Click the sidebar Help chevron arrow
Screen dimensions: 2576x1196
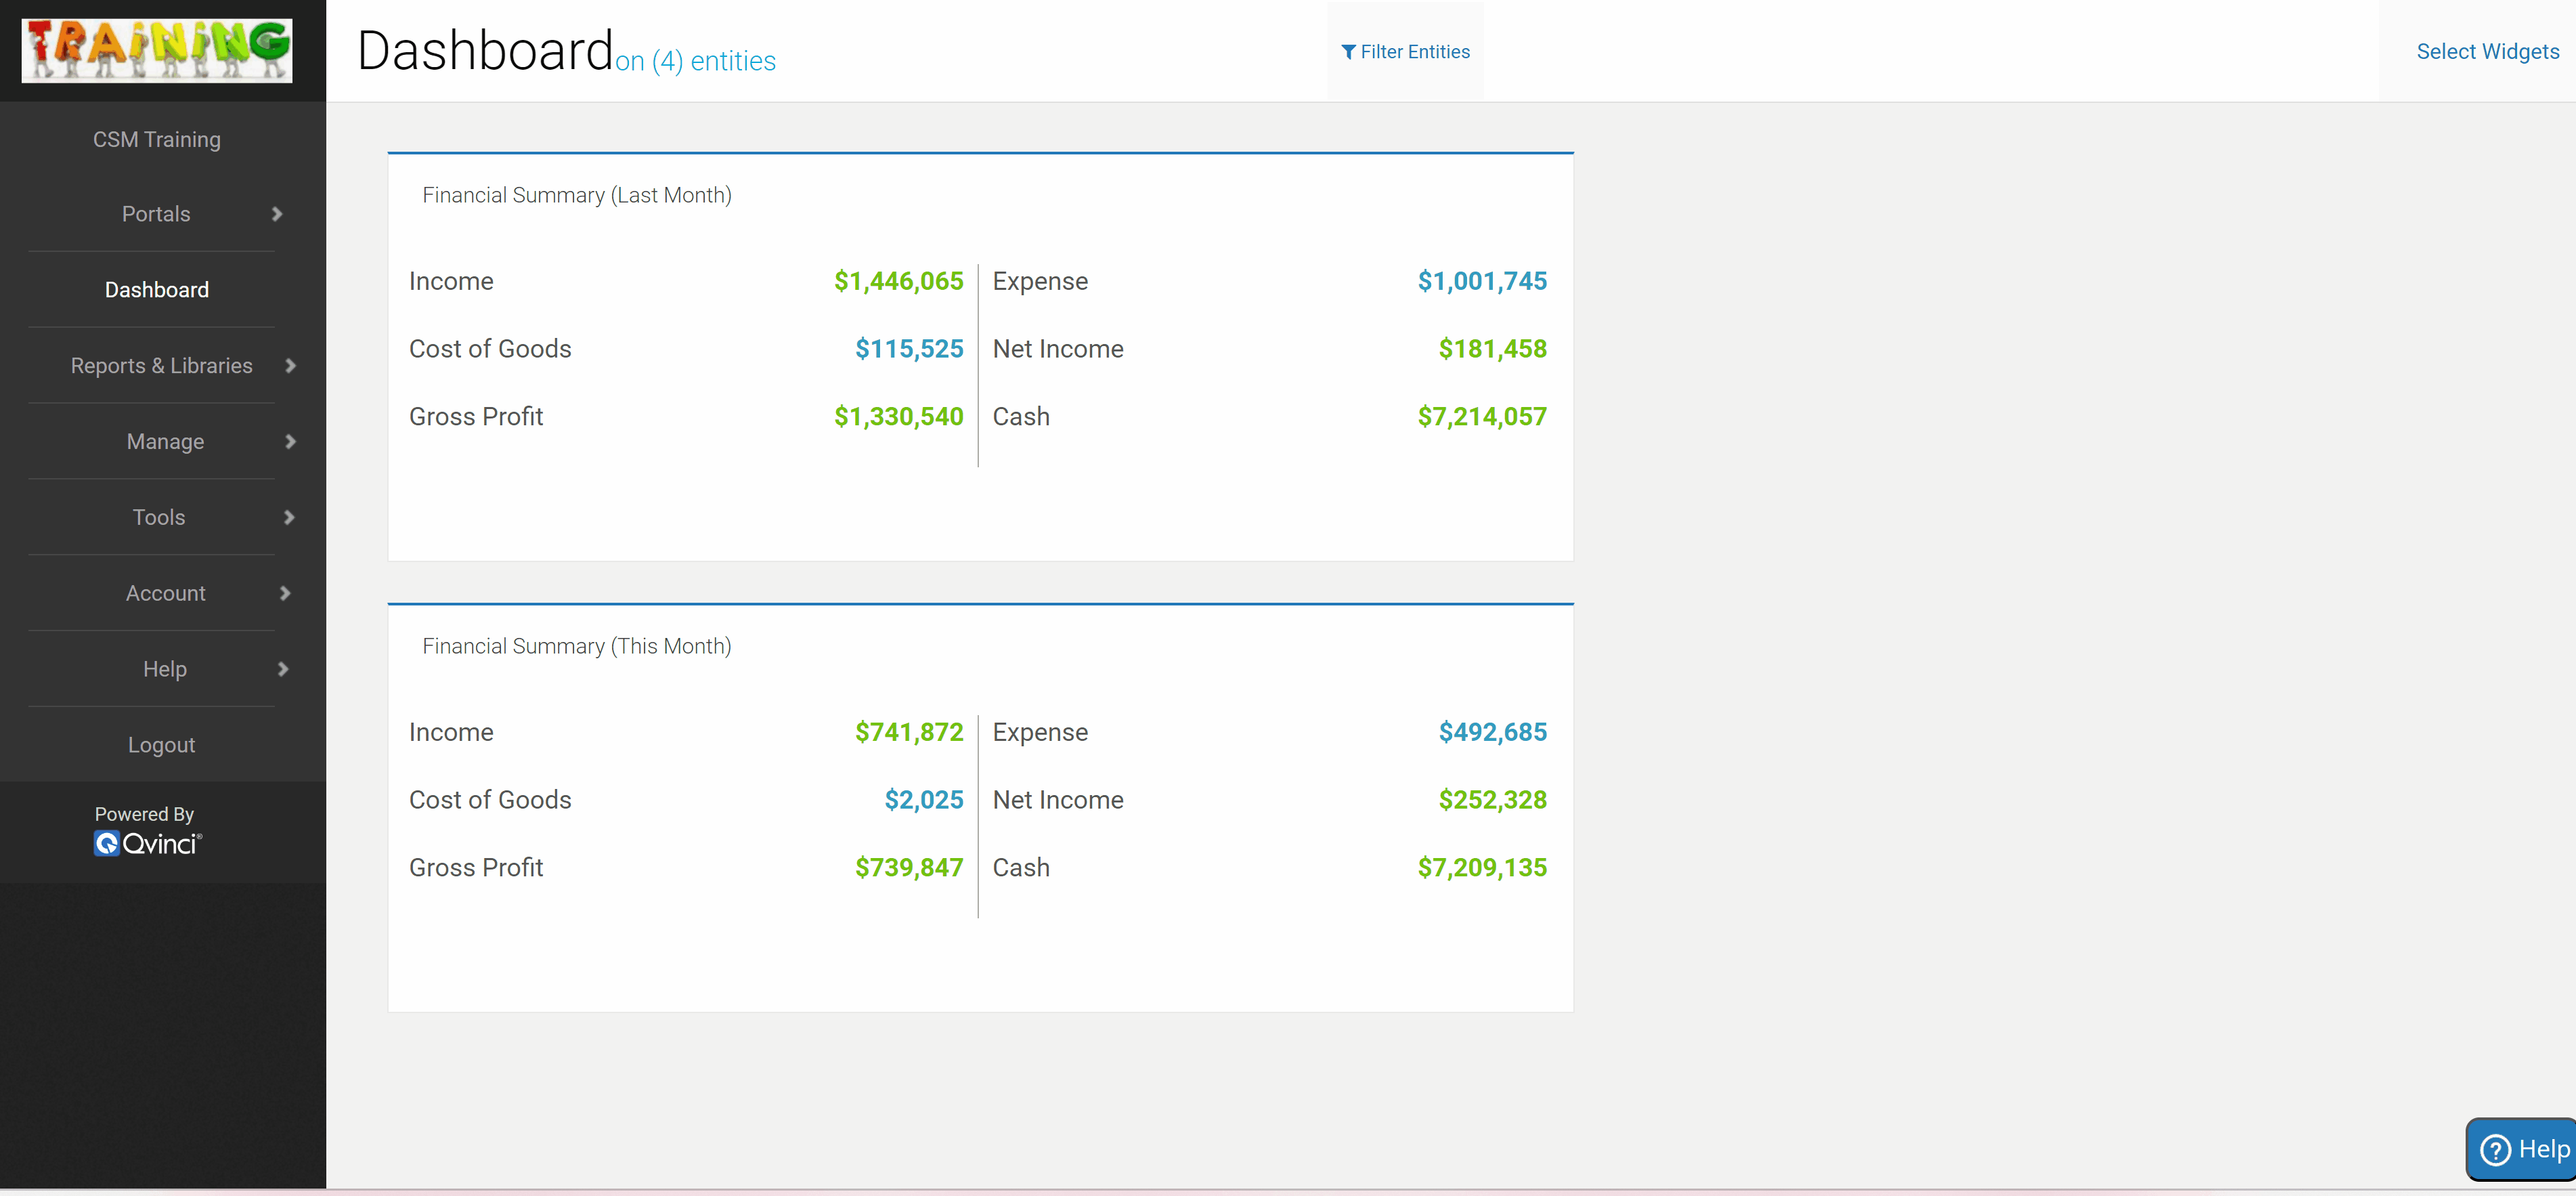tap(283, 669)
